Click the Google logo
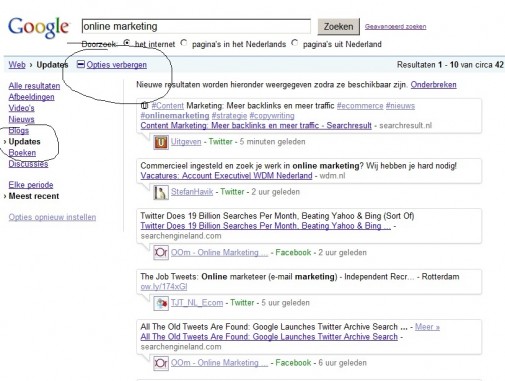505x381 pixels. coord(39,27)
